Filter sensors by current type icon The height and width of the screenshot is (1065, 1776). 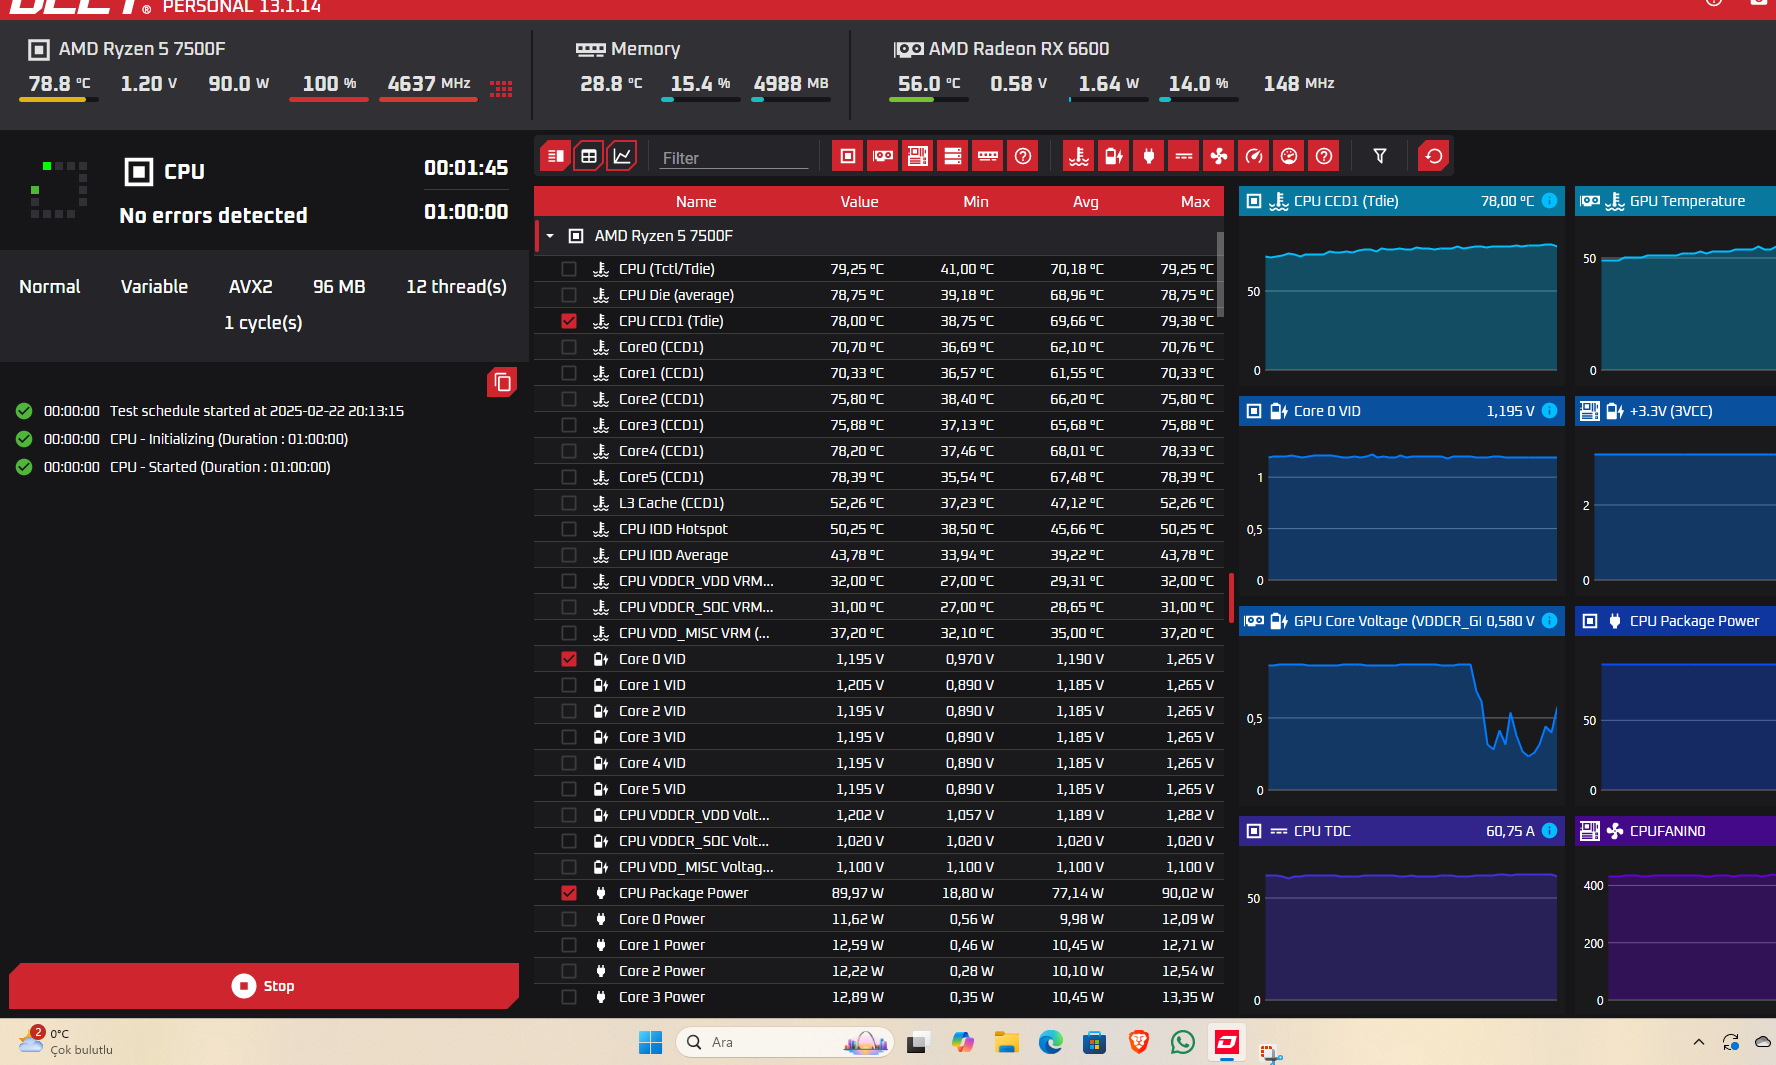(1183, 156)
